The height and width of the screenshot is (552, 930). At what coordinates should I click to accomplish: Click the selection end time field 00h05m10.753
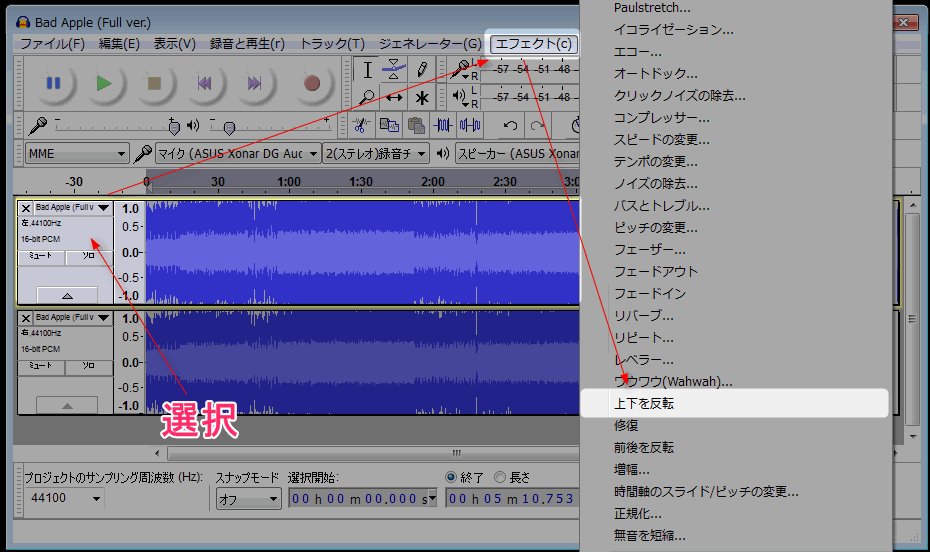[512, 499]
